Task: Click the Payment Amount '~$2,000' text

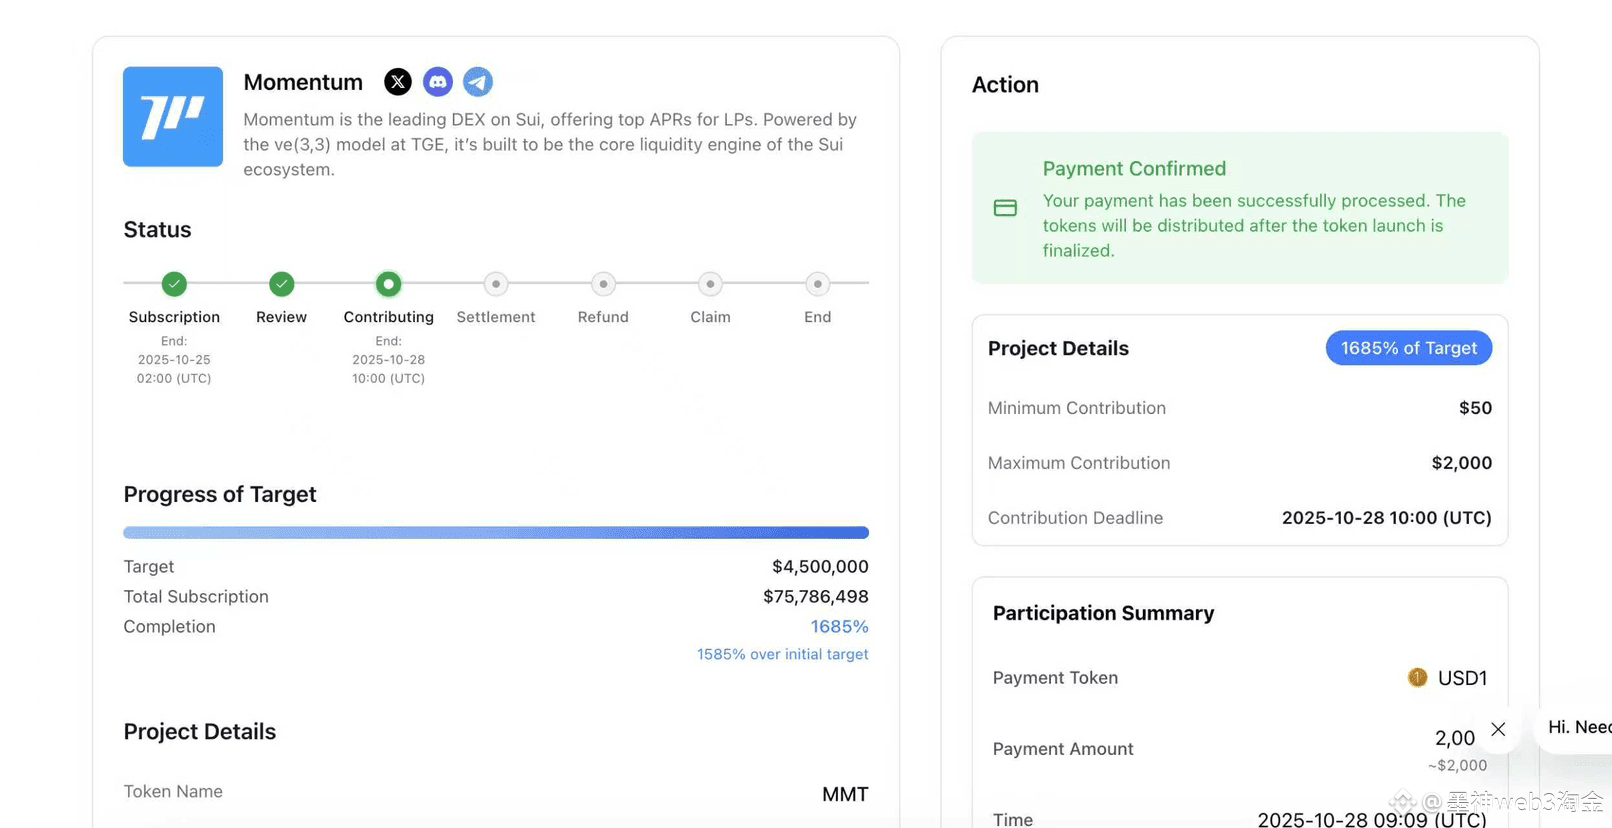Action: click(x=1457, y=765)
